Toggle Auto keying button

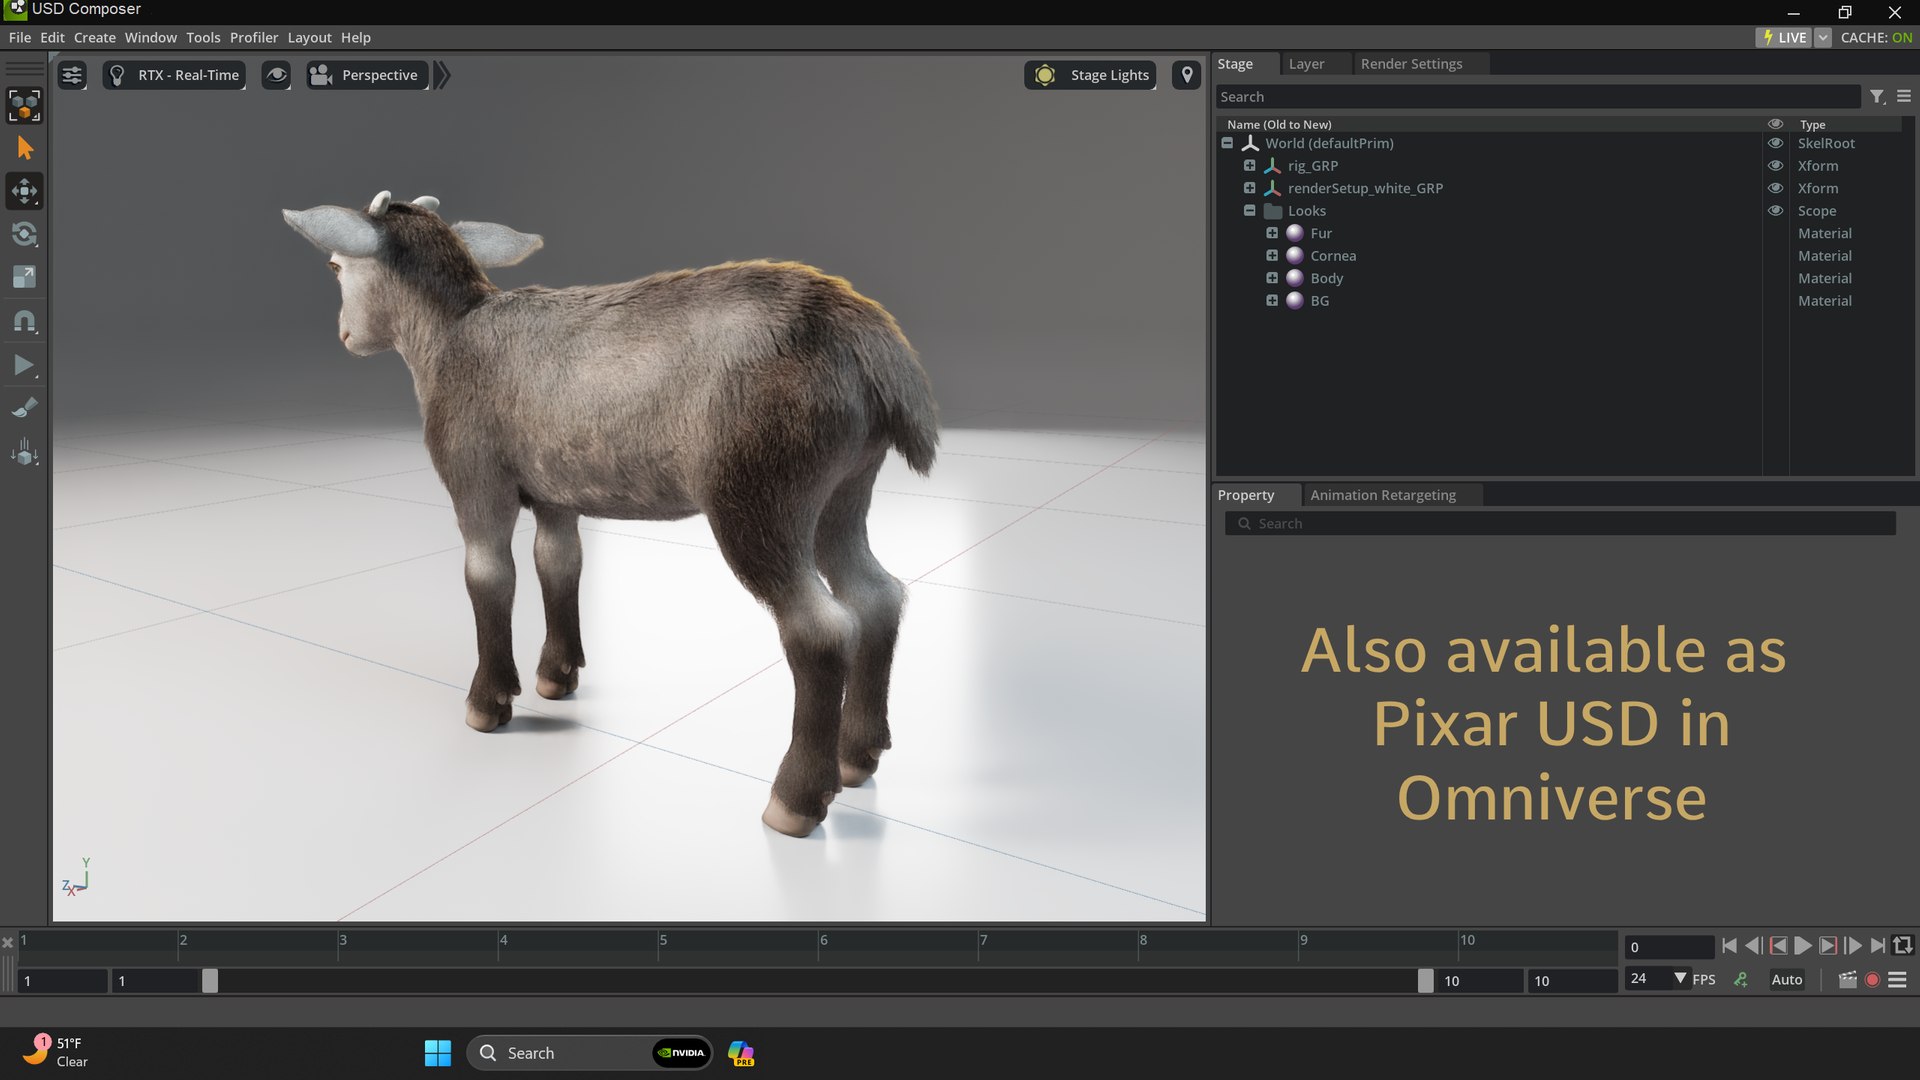(x=1787, y=980)
